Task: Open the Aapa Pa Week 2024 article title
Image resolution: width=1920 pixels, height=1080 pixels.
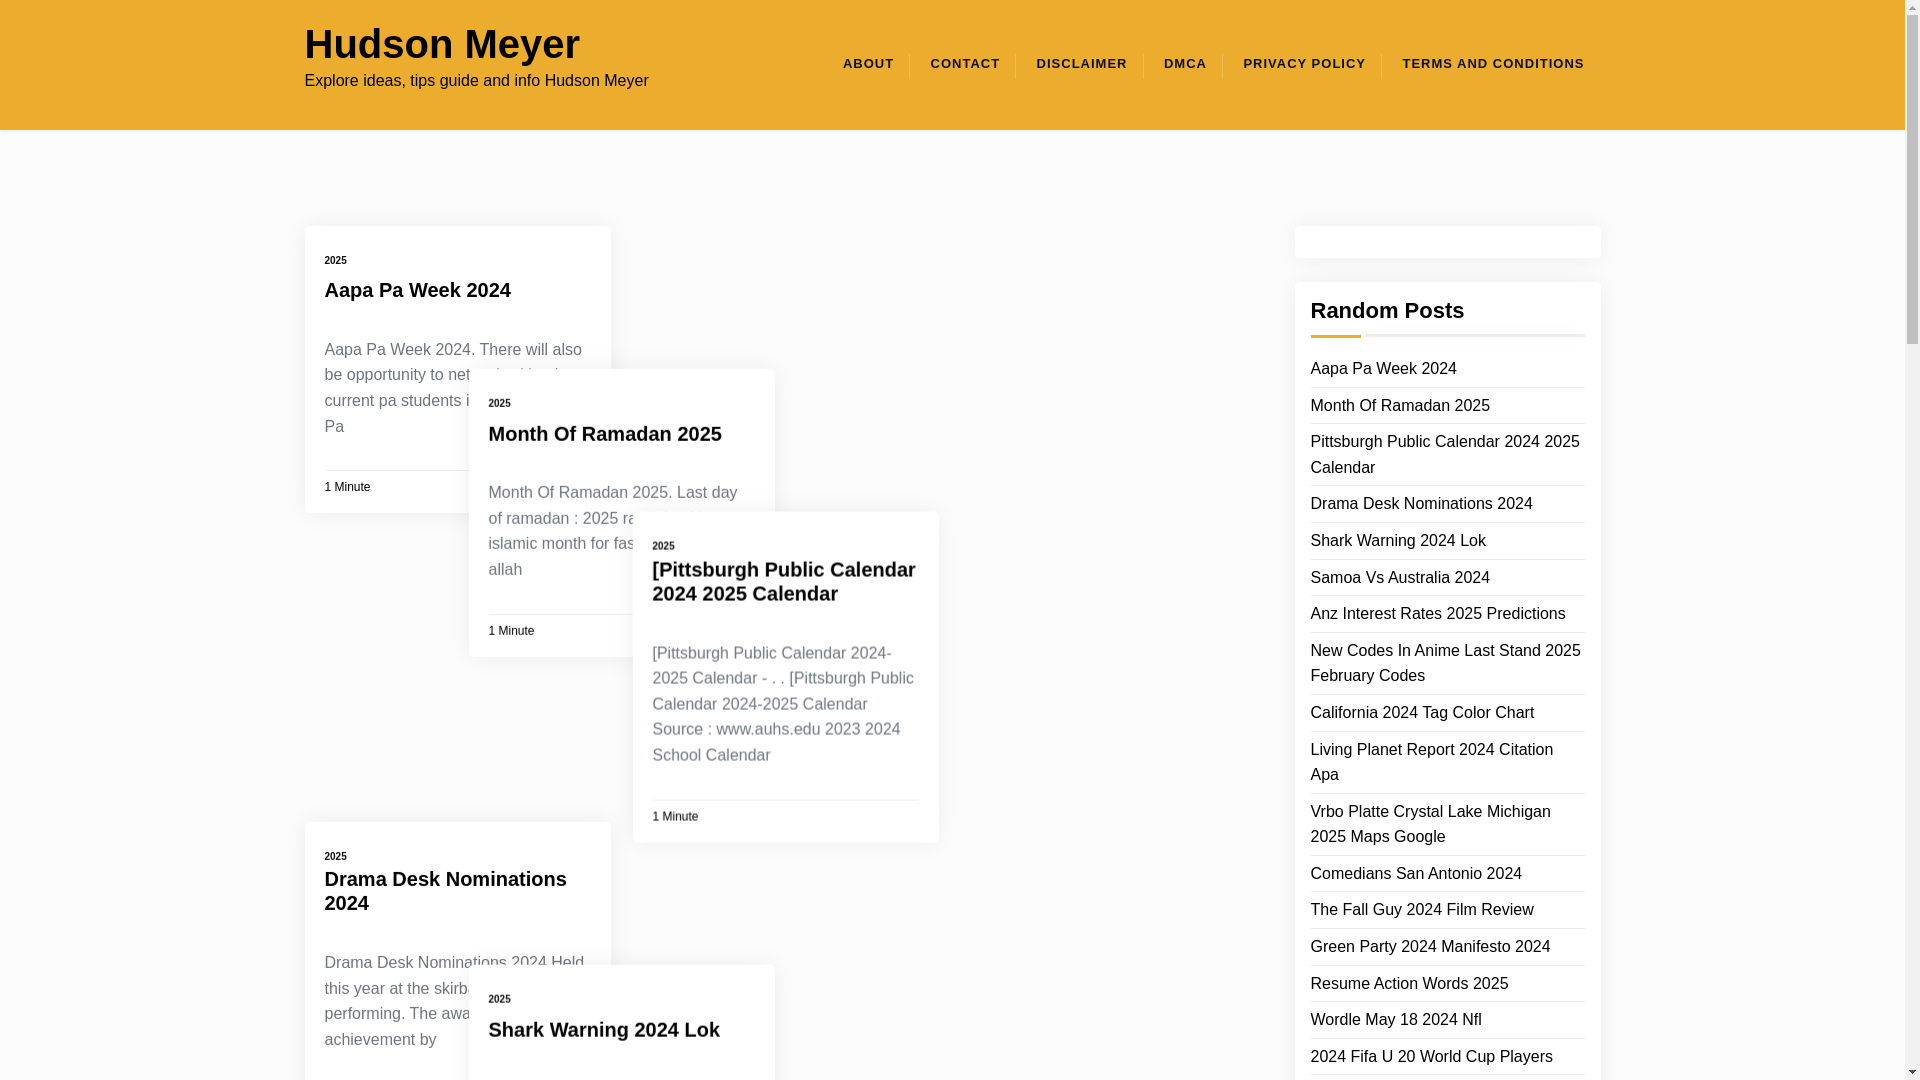Action: point(417,290)
